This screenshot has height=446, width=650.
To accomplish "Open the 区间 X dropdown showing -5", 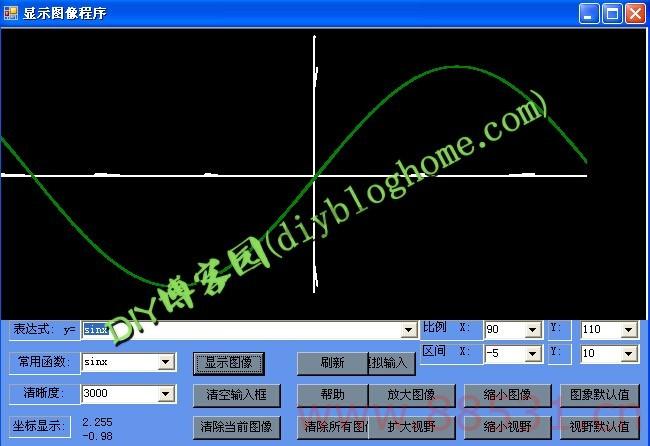I will [532, 354].
